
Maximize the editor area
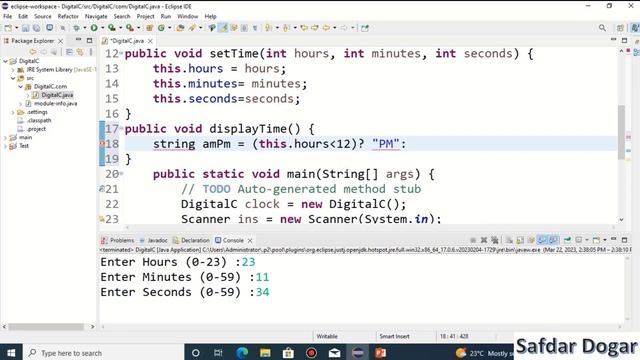point(624,40)
